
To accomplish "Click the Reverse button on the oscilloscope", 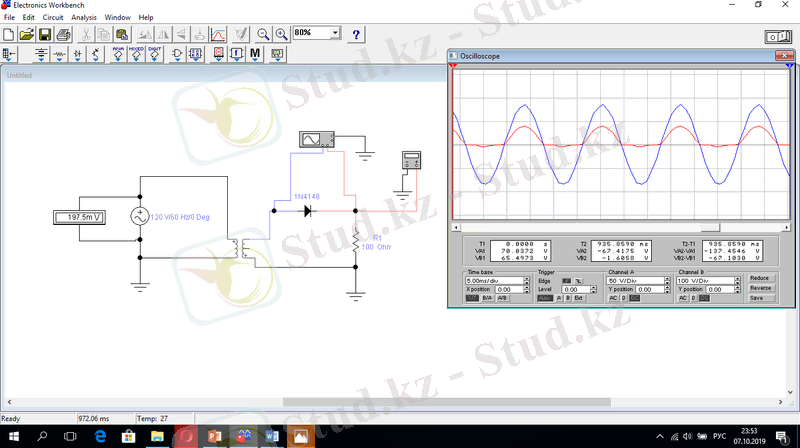I will coord(760,288).
